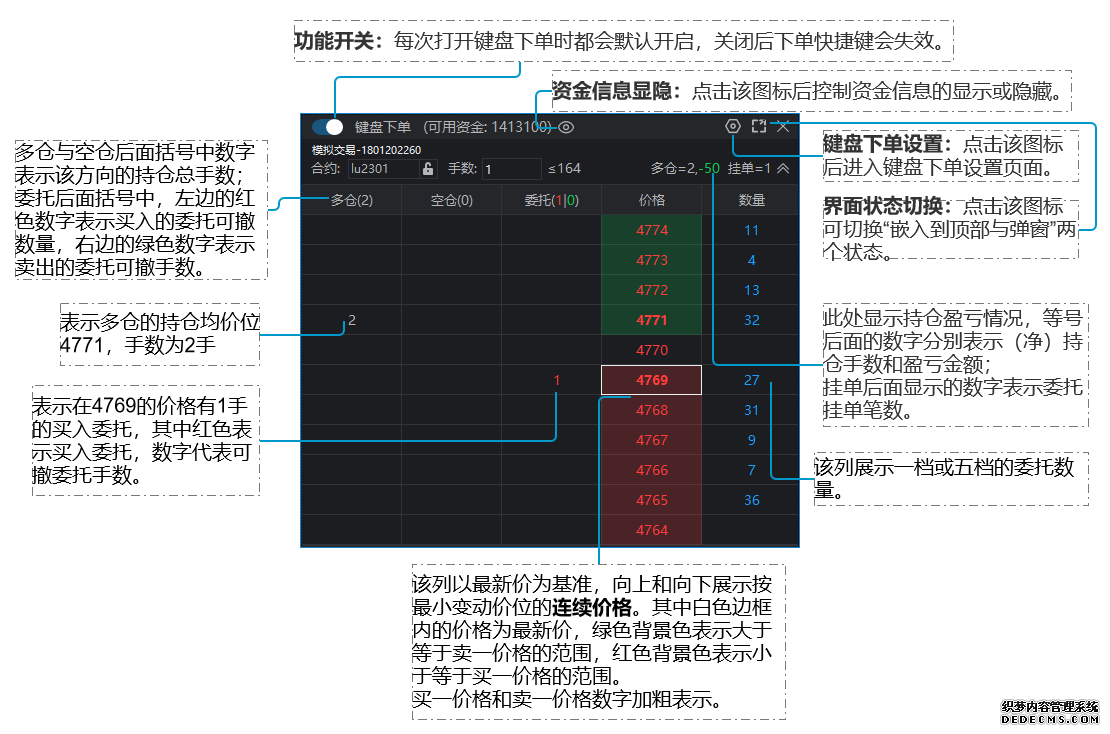Screen dimensions: 1110x734
Task: Select the 空仓(0) column header
Action: pyautogui.click(x=451, y=200)
